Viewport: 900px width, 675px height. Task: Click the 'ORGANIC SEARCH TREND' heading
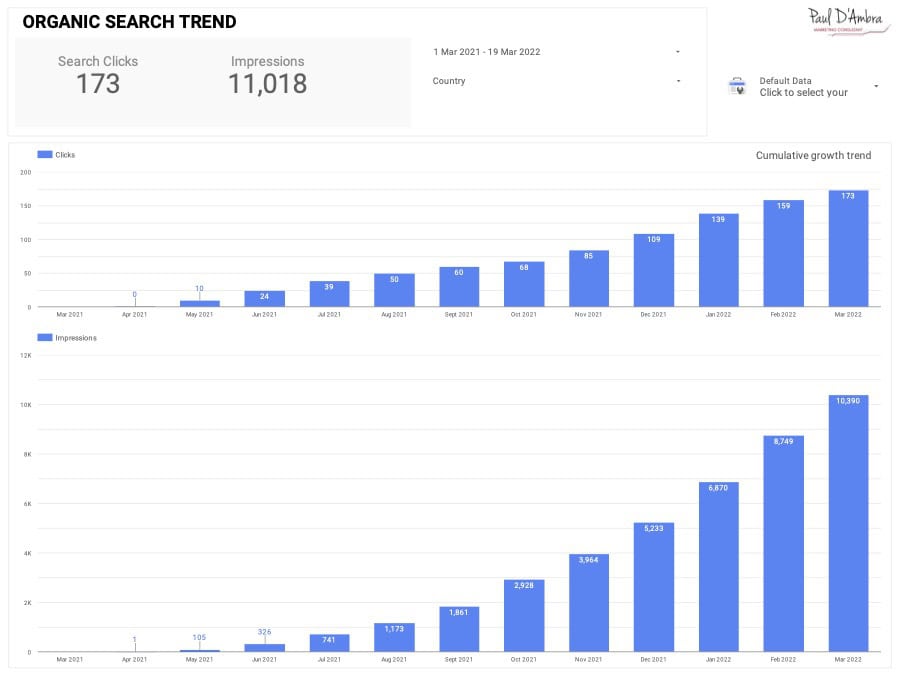[129, 22]
